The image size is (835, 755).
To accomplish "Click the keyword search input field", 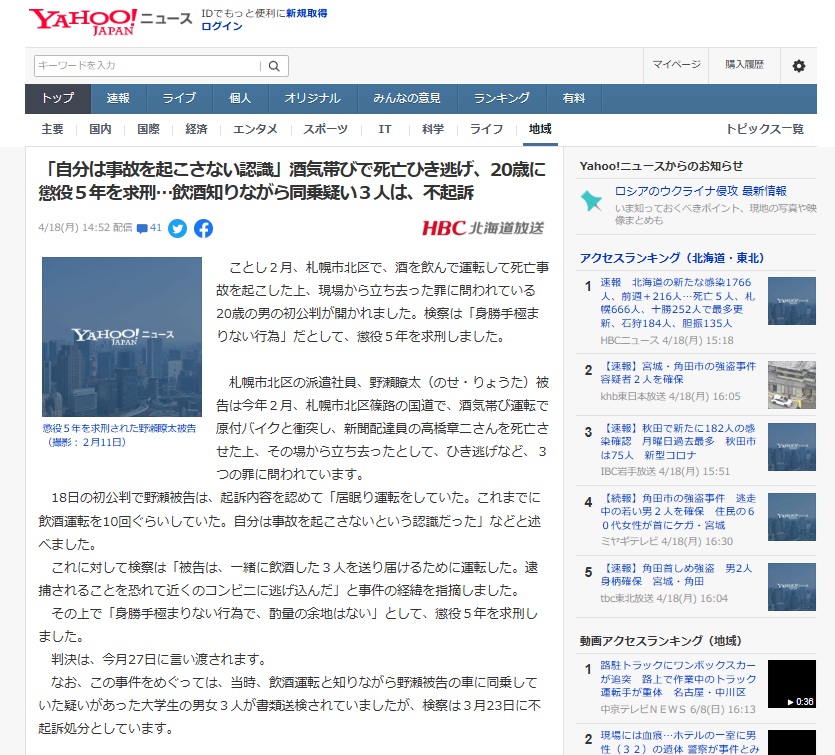I will 148,66.
